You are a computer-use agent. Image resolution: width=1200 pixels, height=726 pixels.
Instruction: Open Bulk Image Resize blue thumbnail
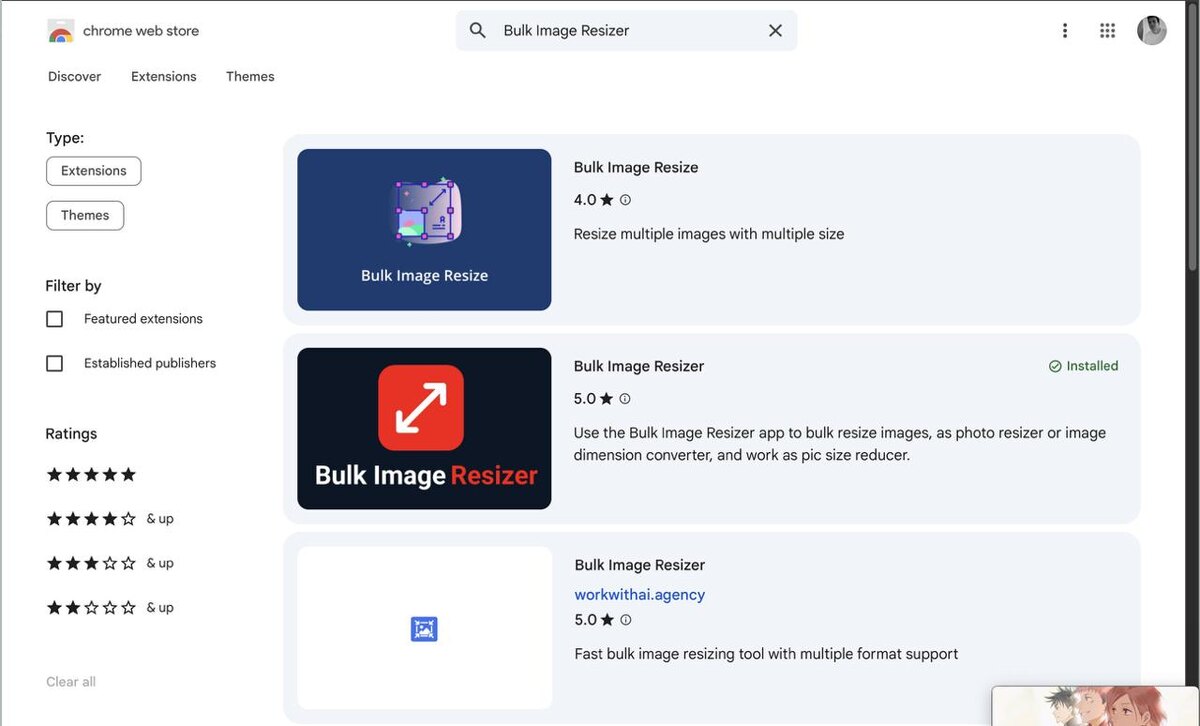(424, 230)
